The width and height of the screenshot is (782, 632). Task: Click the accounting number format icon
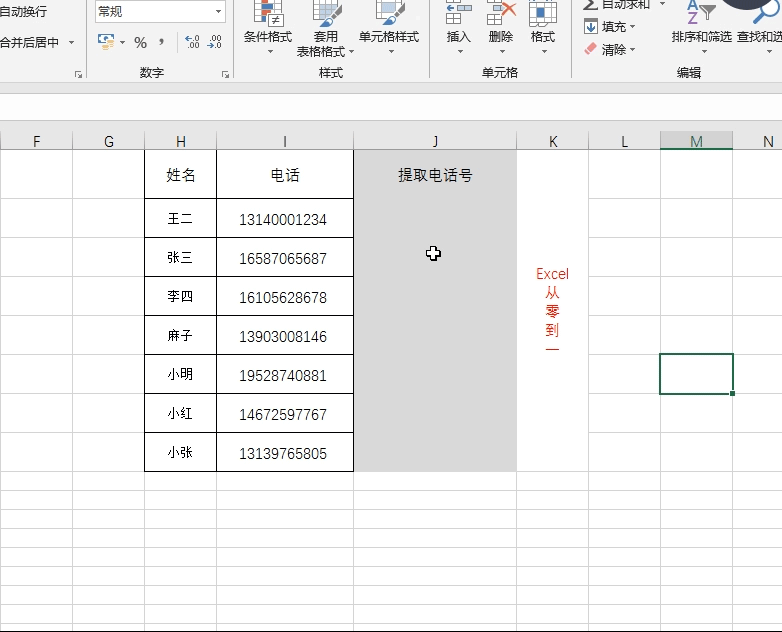[x=106, y=42]
